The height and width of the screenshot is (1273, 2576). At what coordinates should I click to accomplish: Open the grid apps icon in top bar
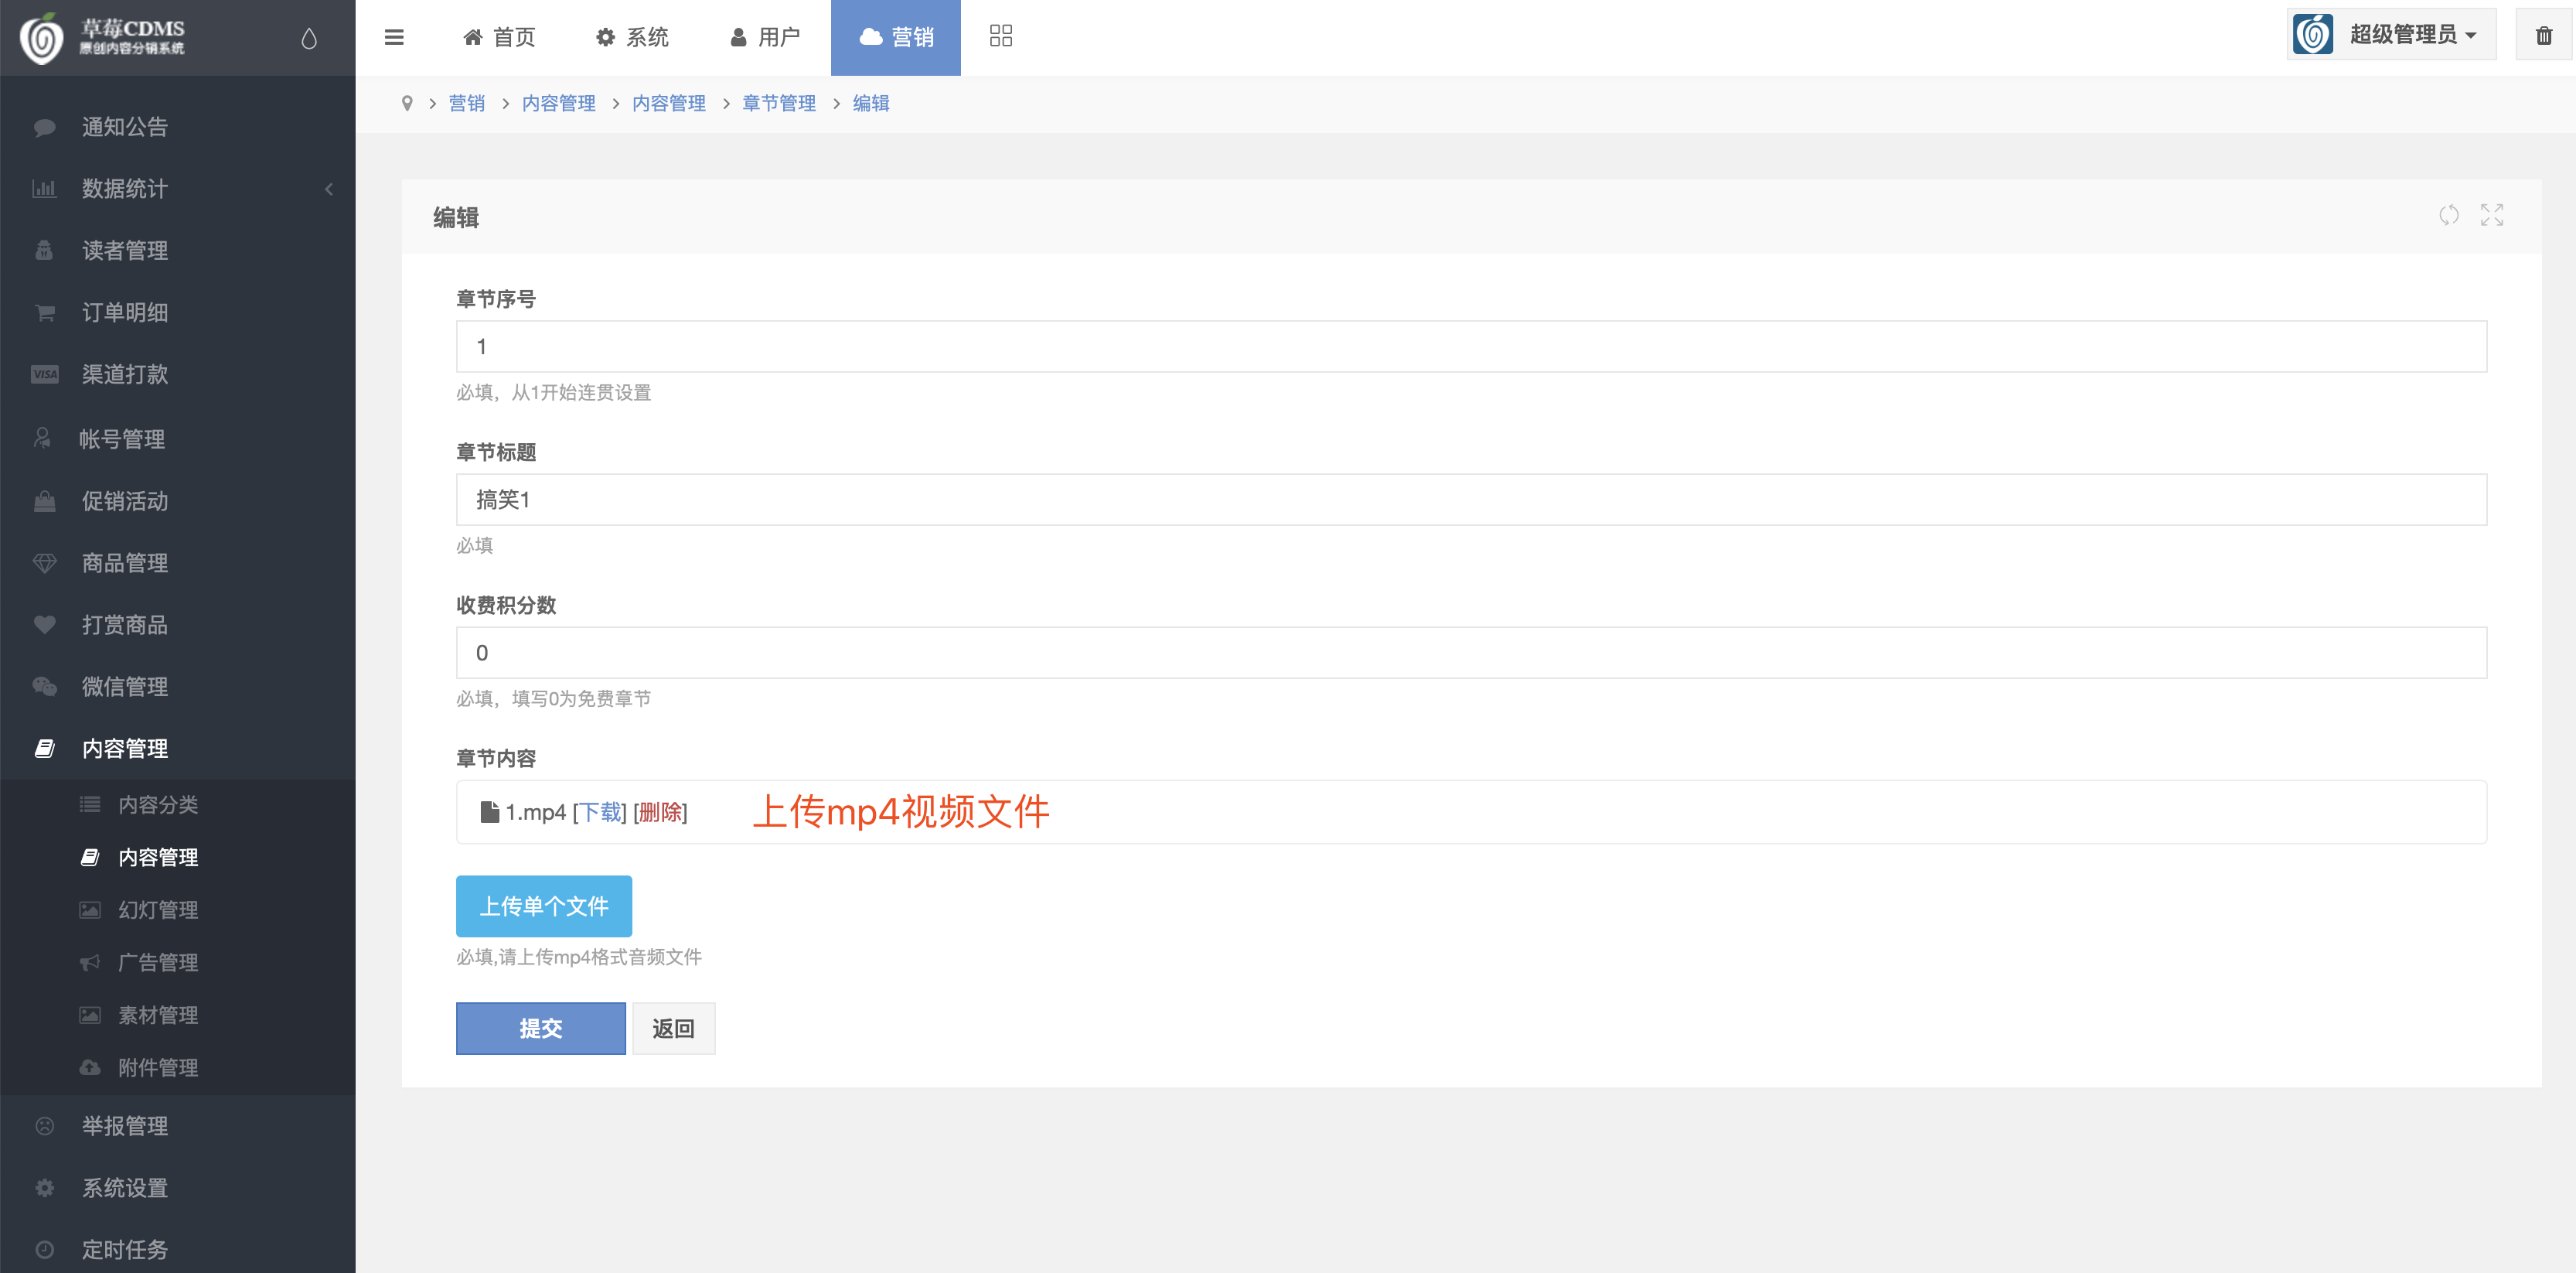pyautogui.click(x=1000, y=36)
